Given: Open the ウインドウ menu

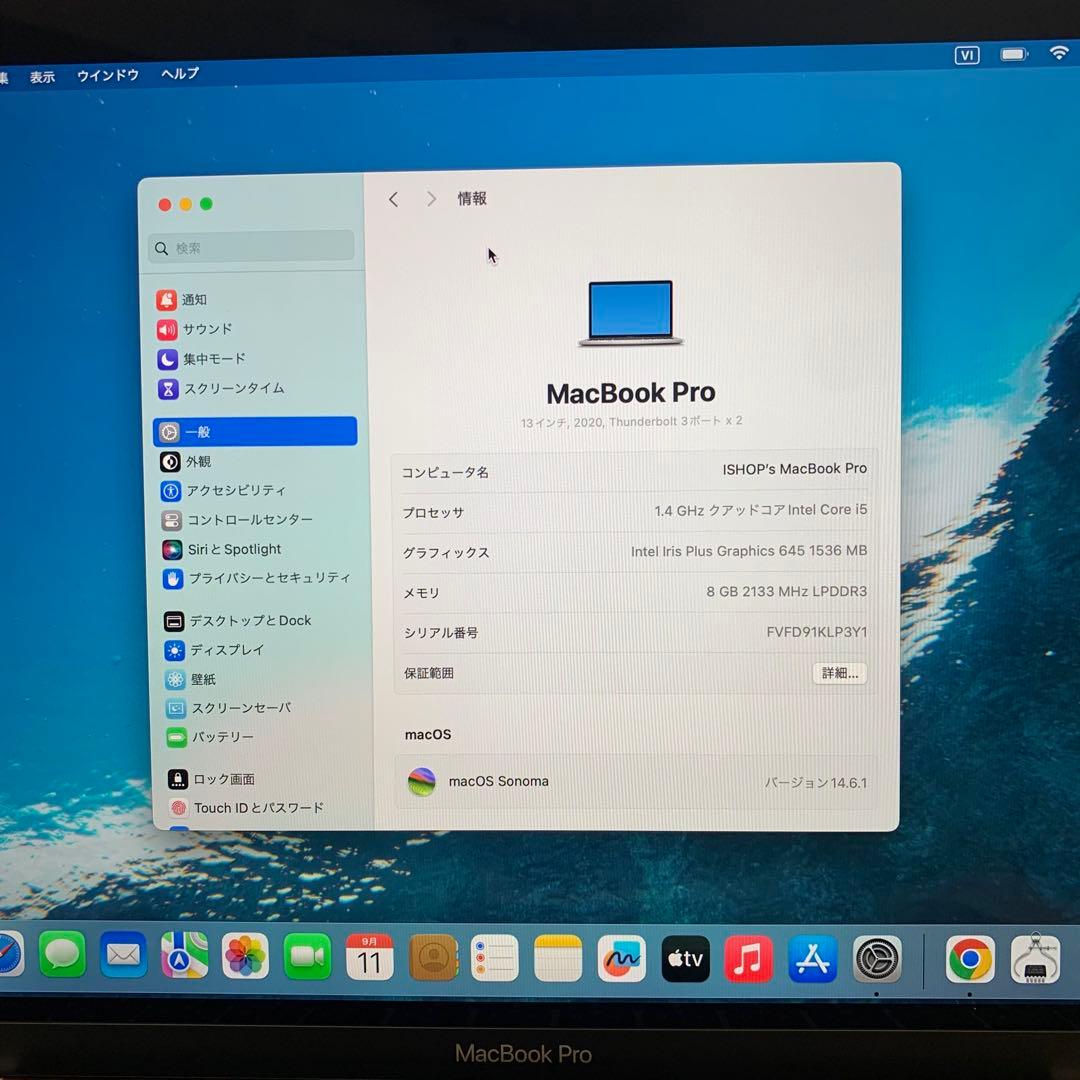Looking at the screenshot, I should coord(107,74).
